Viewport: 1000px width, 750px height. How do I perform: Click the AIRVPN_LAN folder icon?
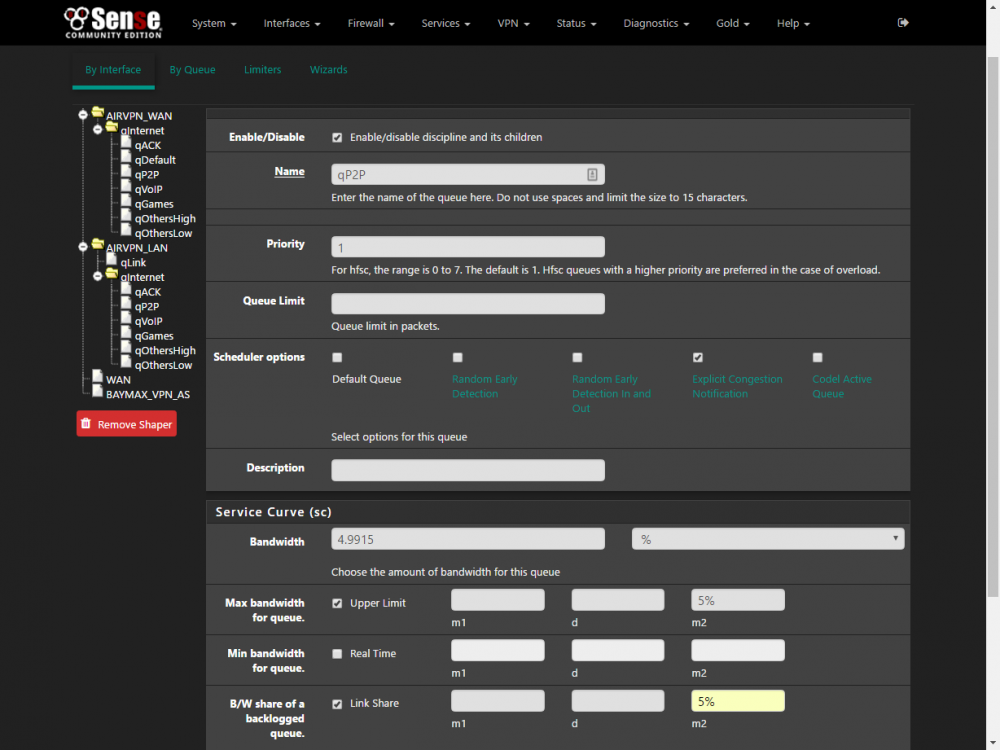tap(98, 244)
